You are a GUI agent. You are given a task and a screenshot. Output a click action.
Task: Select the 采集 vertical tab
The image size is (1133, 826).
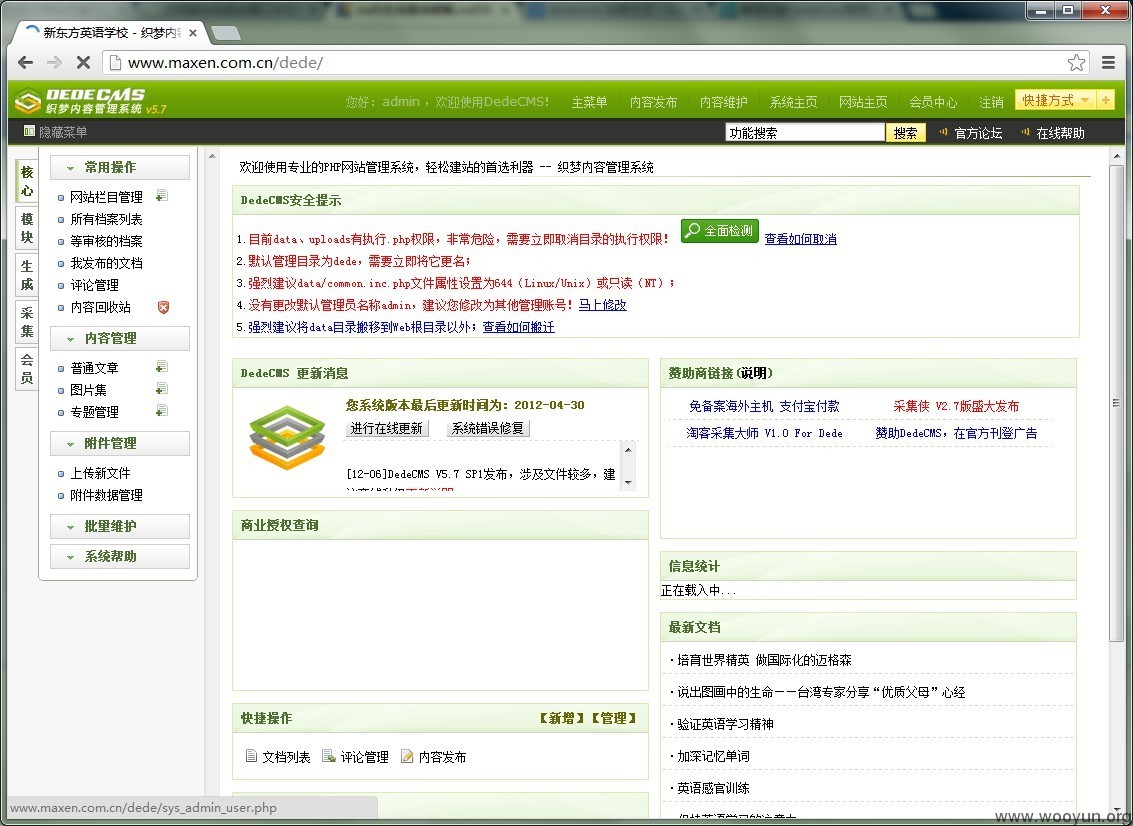click(27, 322)
